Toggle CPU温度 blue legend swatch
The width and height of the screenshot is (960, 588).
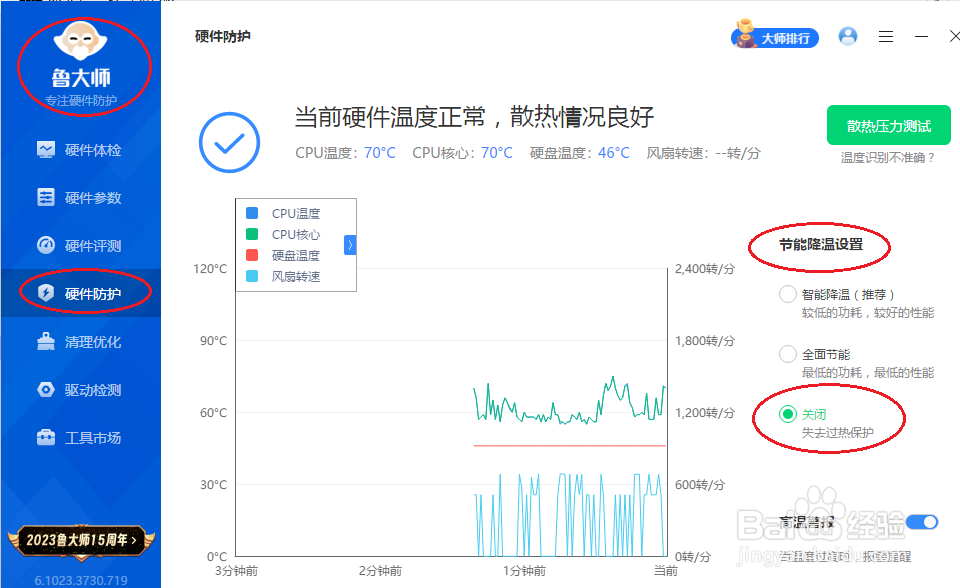click(252, 213)
